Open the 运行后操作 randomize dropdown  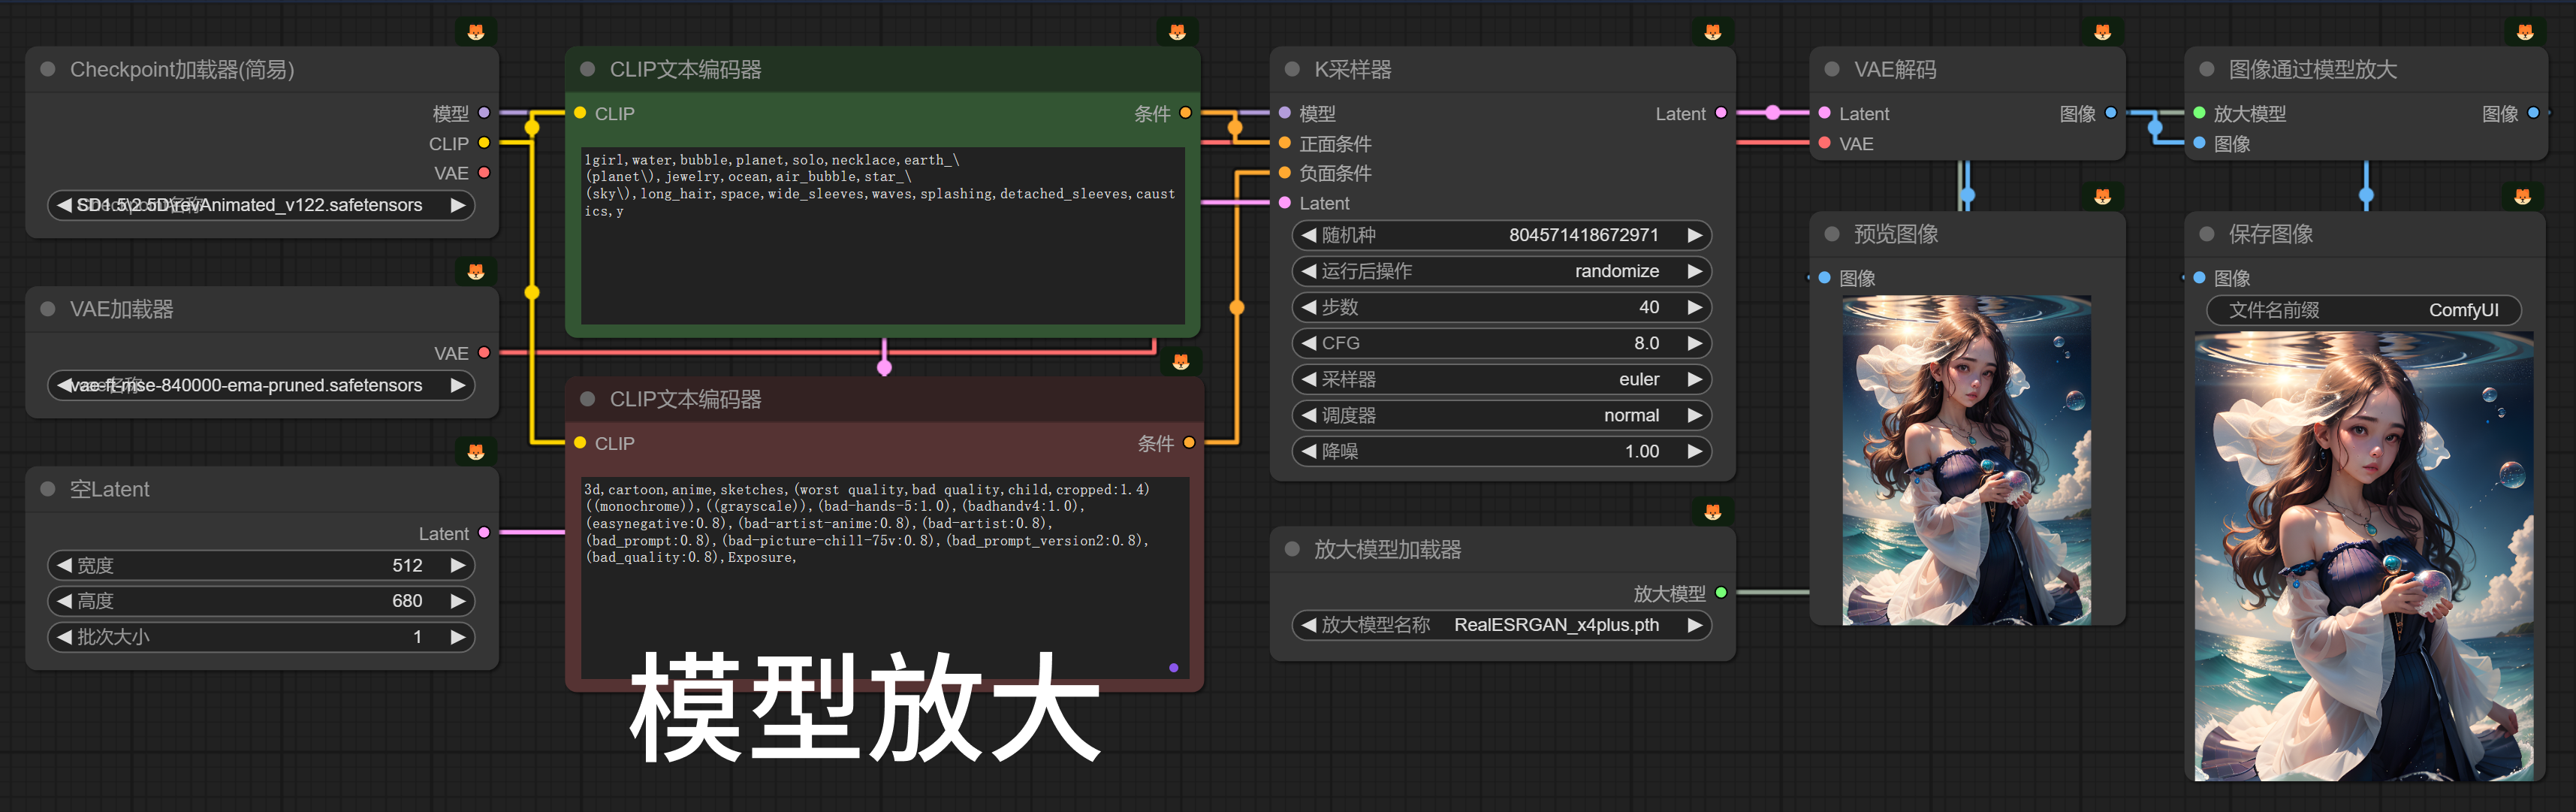1501,271
